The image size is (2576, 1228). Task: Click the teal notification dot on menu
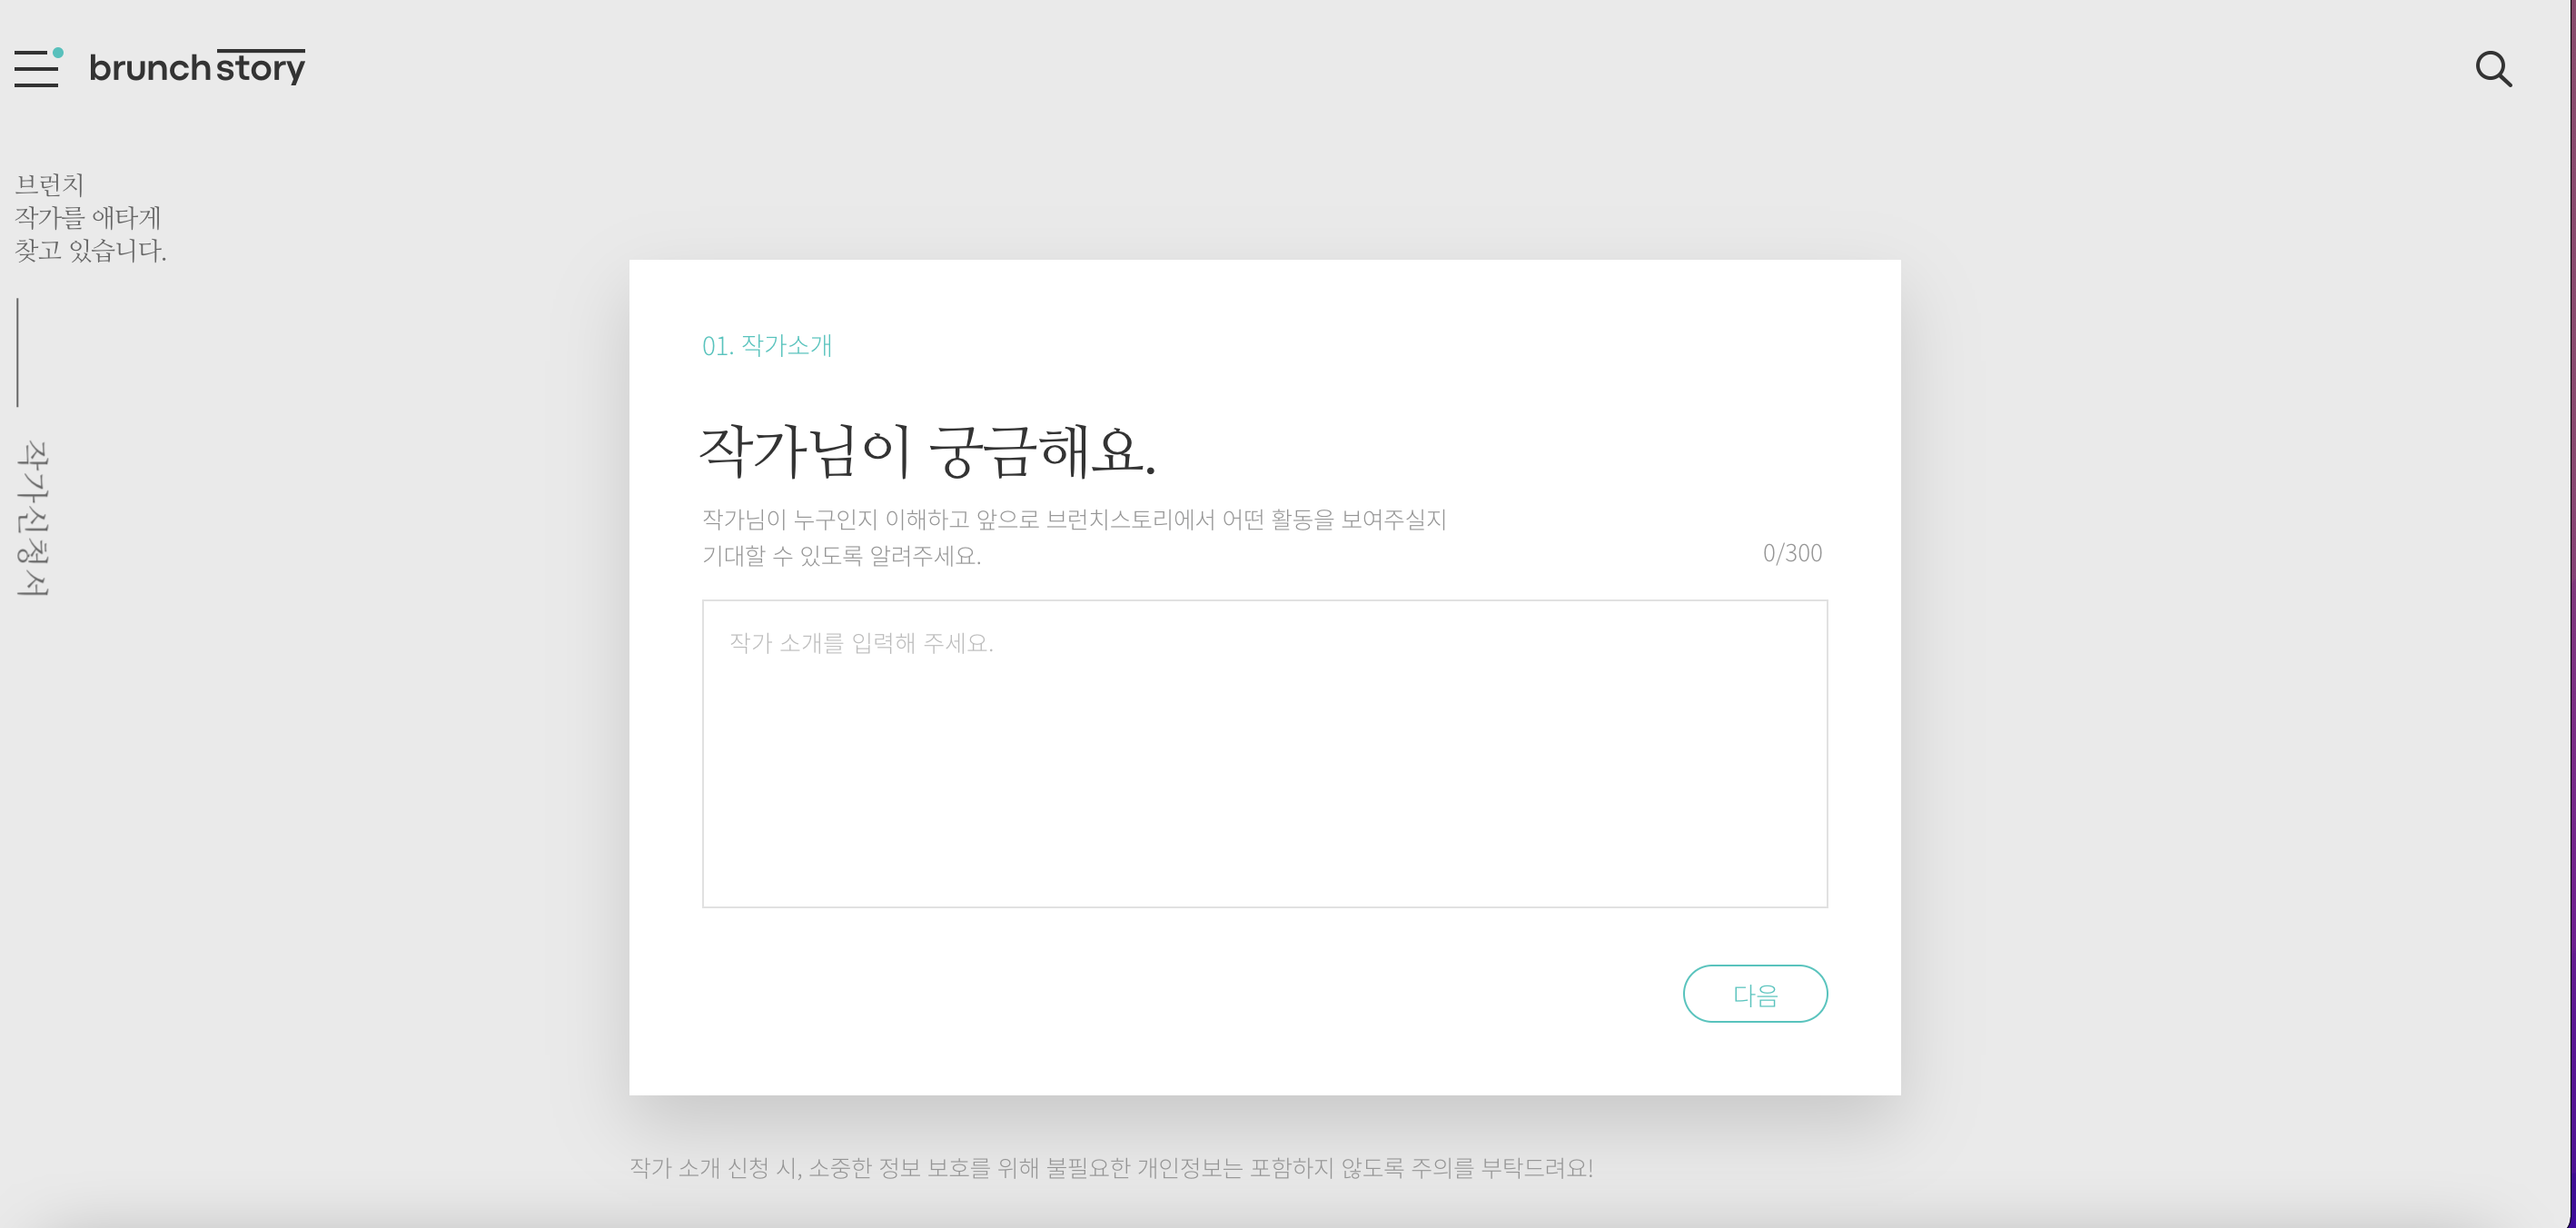[58, 53]
